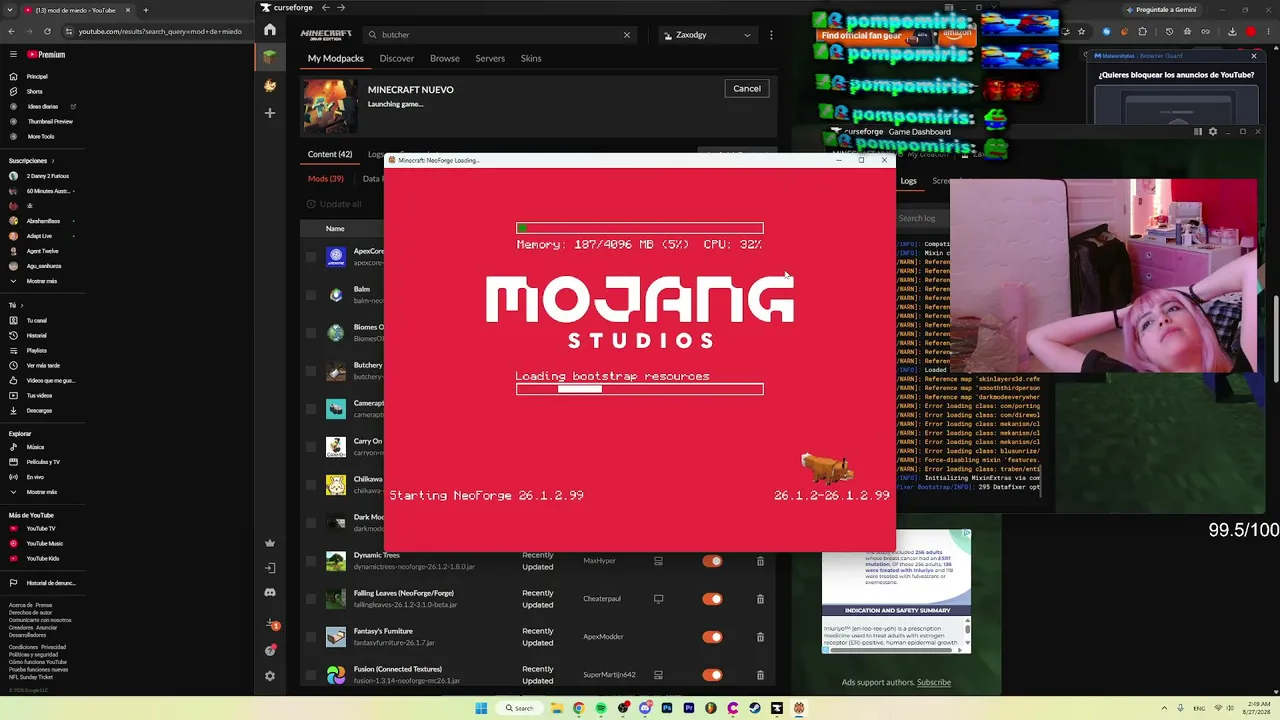
Task: Open Steam from the taskbar
Action: 755,708
